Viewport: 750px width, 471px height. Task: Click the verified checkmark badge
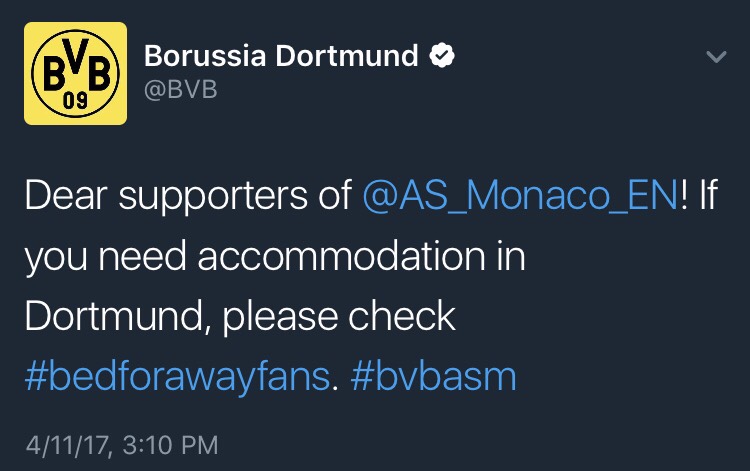pyautogui.click(x=441, y=57)
